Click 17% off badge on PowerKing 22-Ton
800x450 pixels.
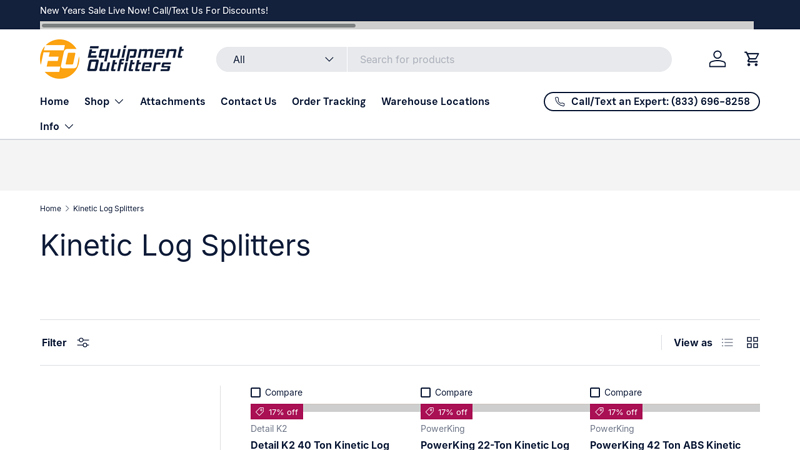(446, 412)
